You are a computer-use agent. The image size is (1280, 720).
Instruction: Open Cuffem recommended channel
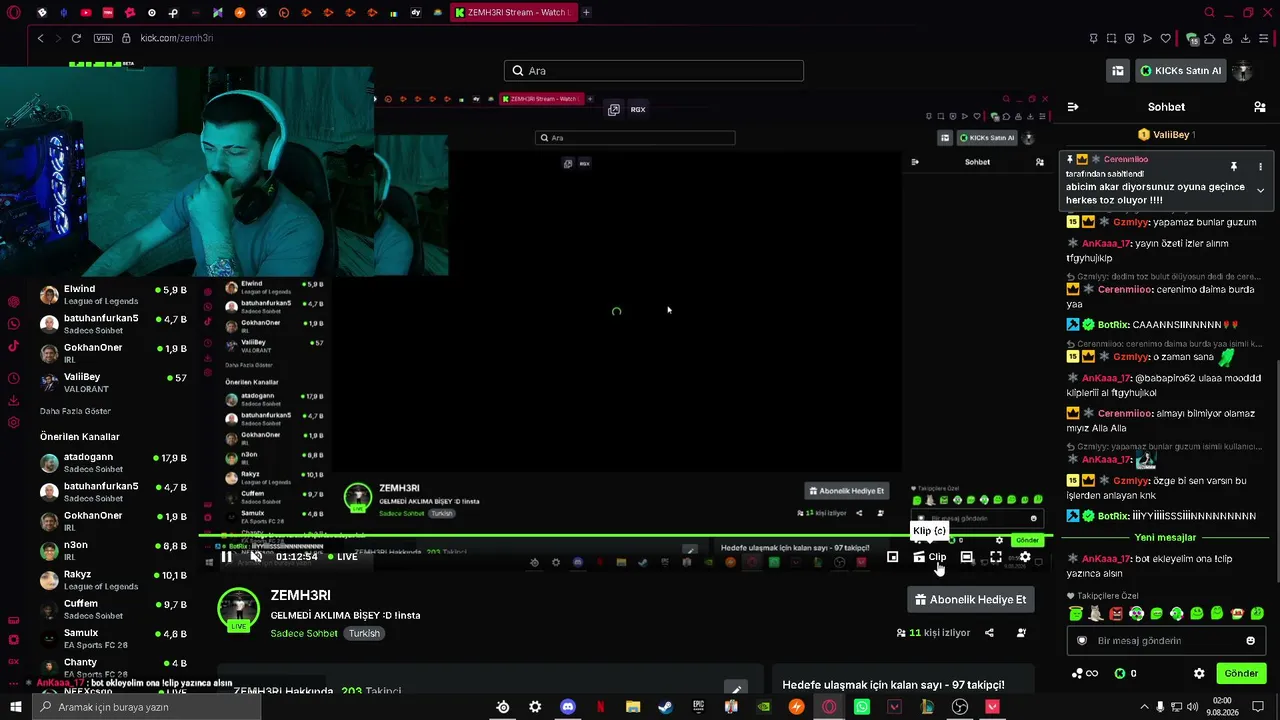(x=113, y=609)
